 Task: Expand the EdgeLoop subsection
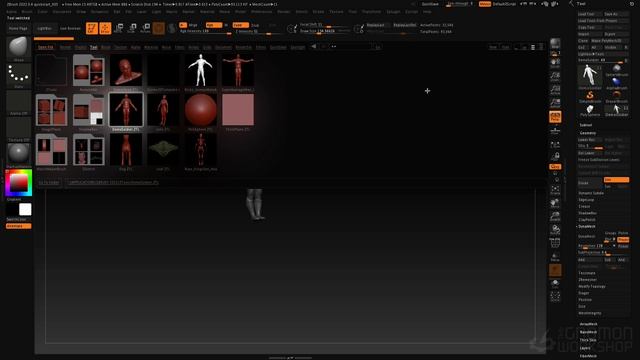tap(586, 200)
